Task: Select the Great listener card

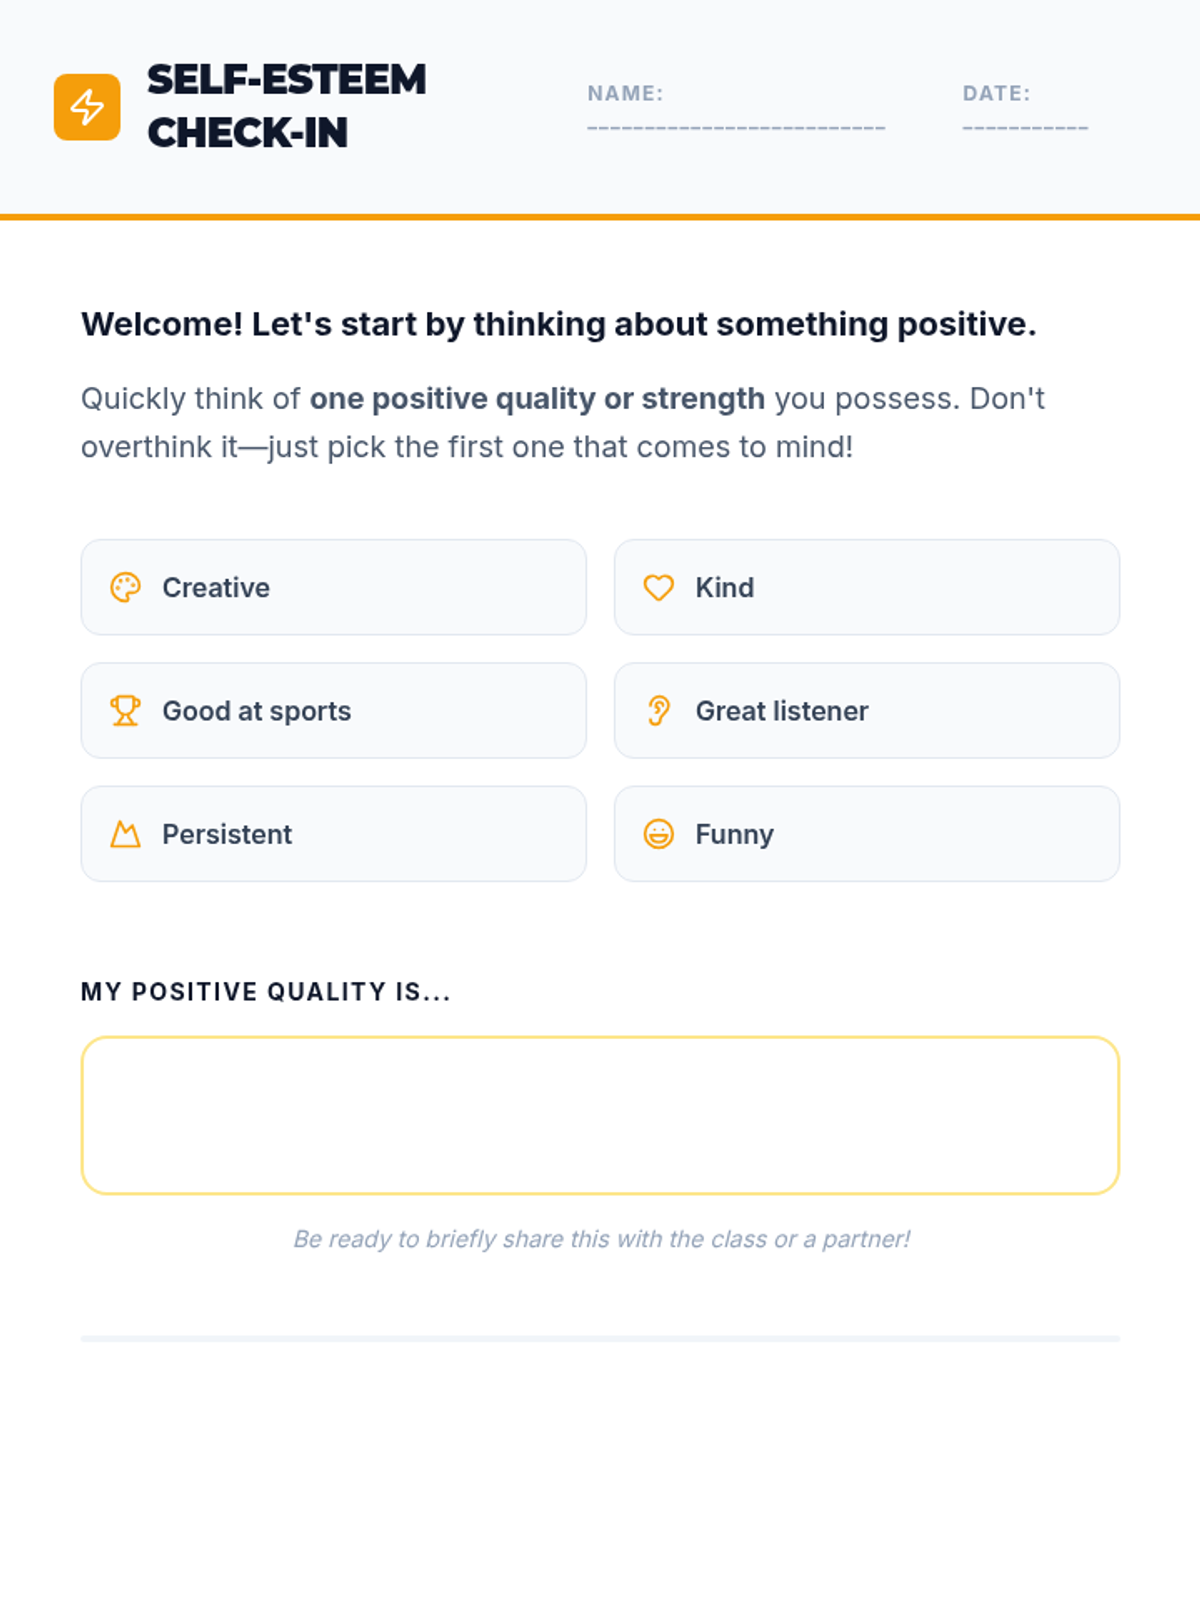Action: pyautogui.click(x=866, y=711)
